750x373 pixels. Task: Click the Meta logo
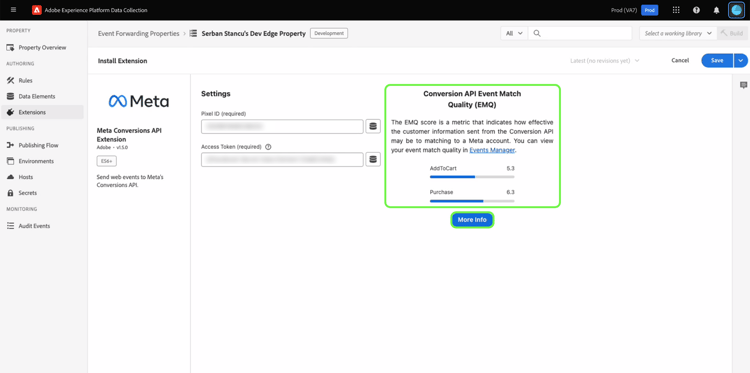[139, 101]
